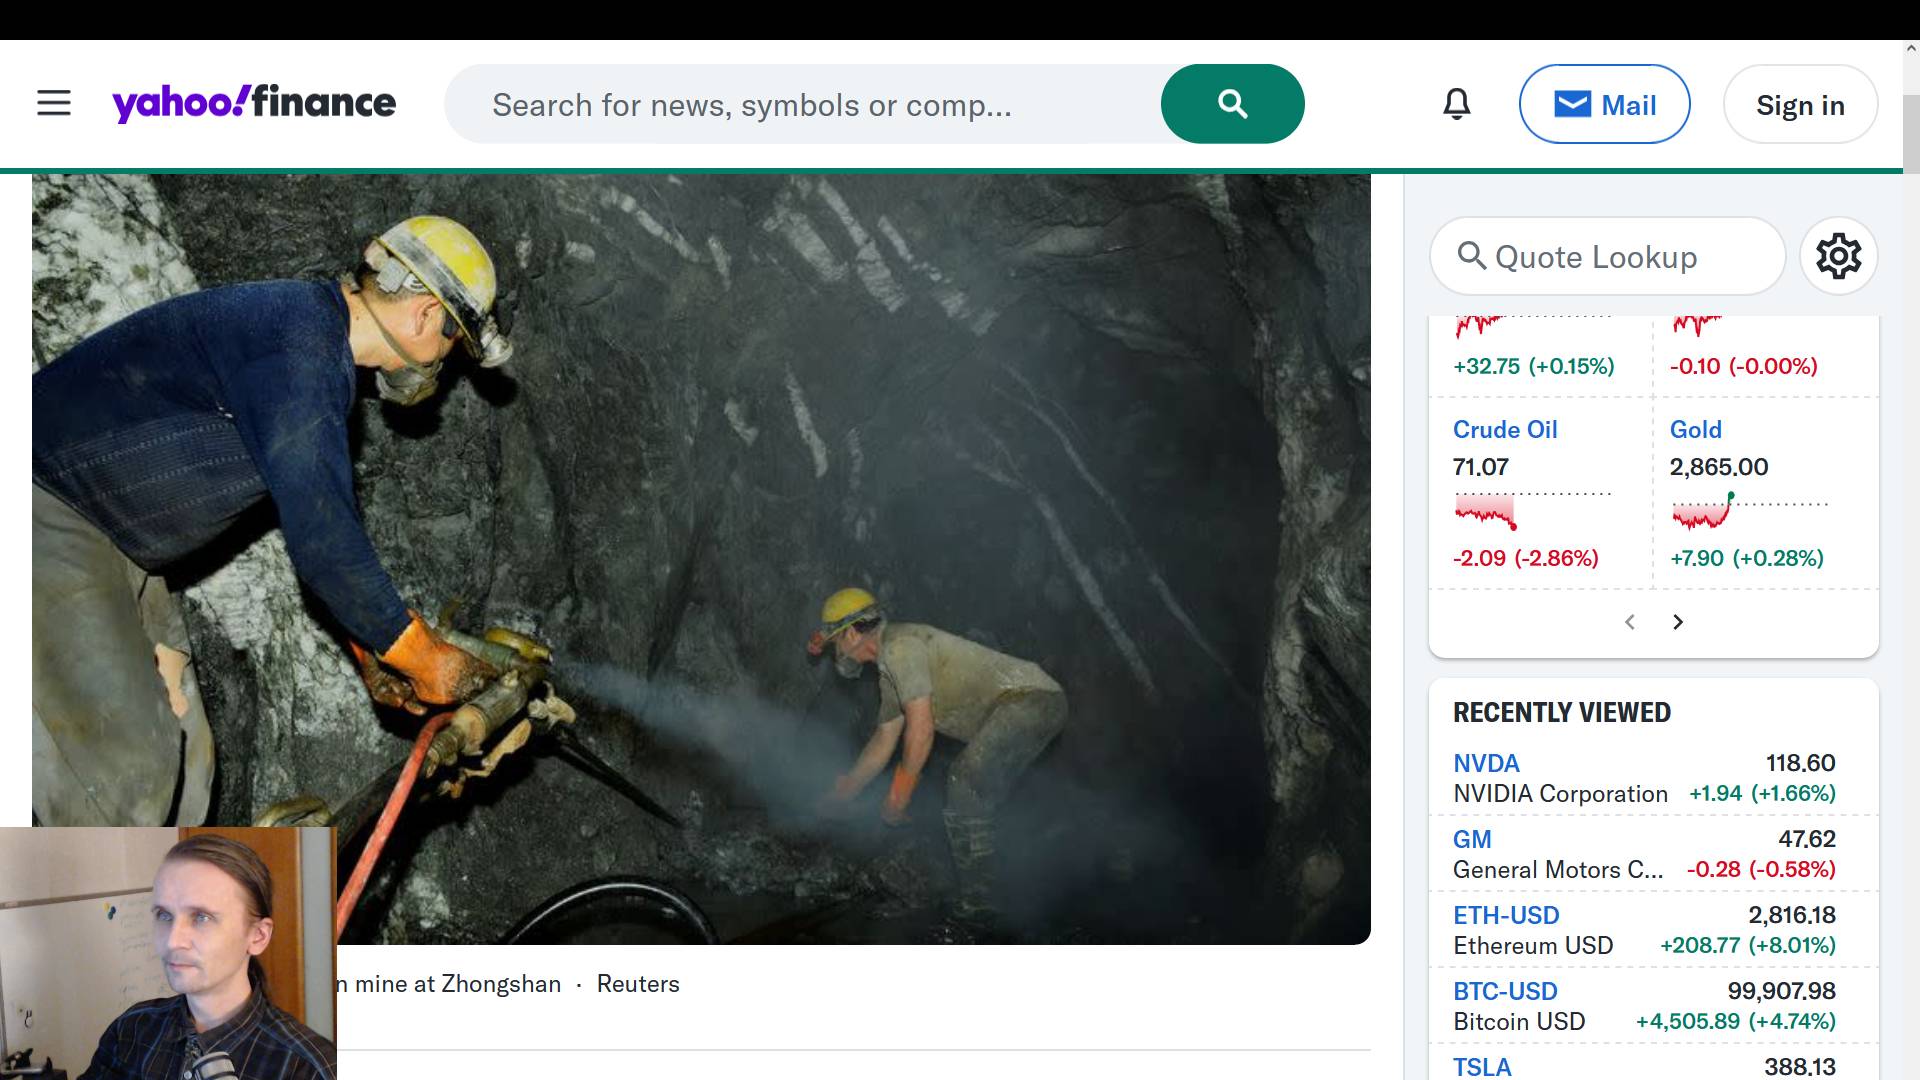Show the previous market summary page

[x=1630, y=622]
